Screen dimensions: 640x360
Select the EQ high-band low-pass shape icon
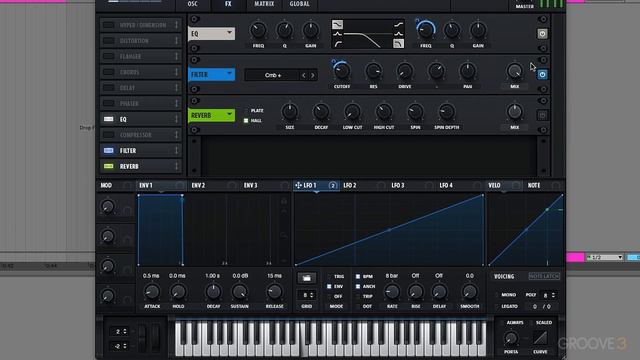pyautogui.click(x=399, y=44)
